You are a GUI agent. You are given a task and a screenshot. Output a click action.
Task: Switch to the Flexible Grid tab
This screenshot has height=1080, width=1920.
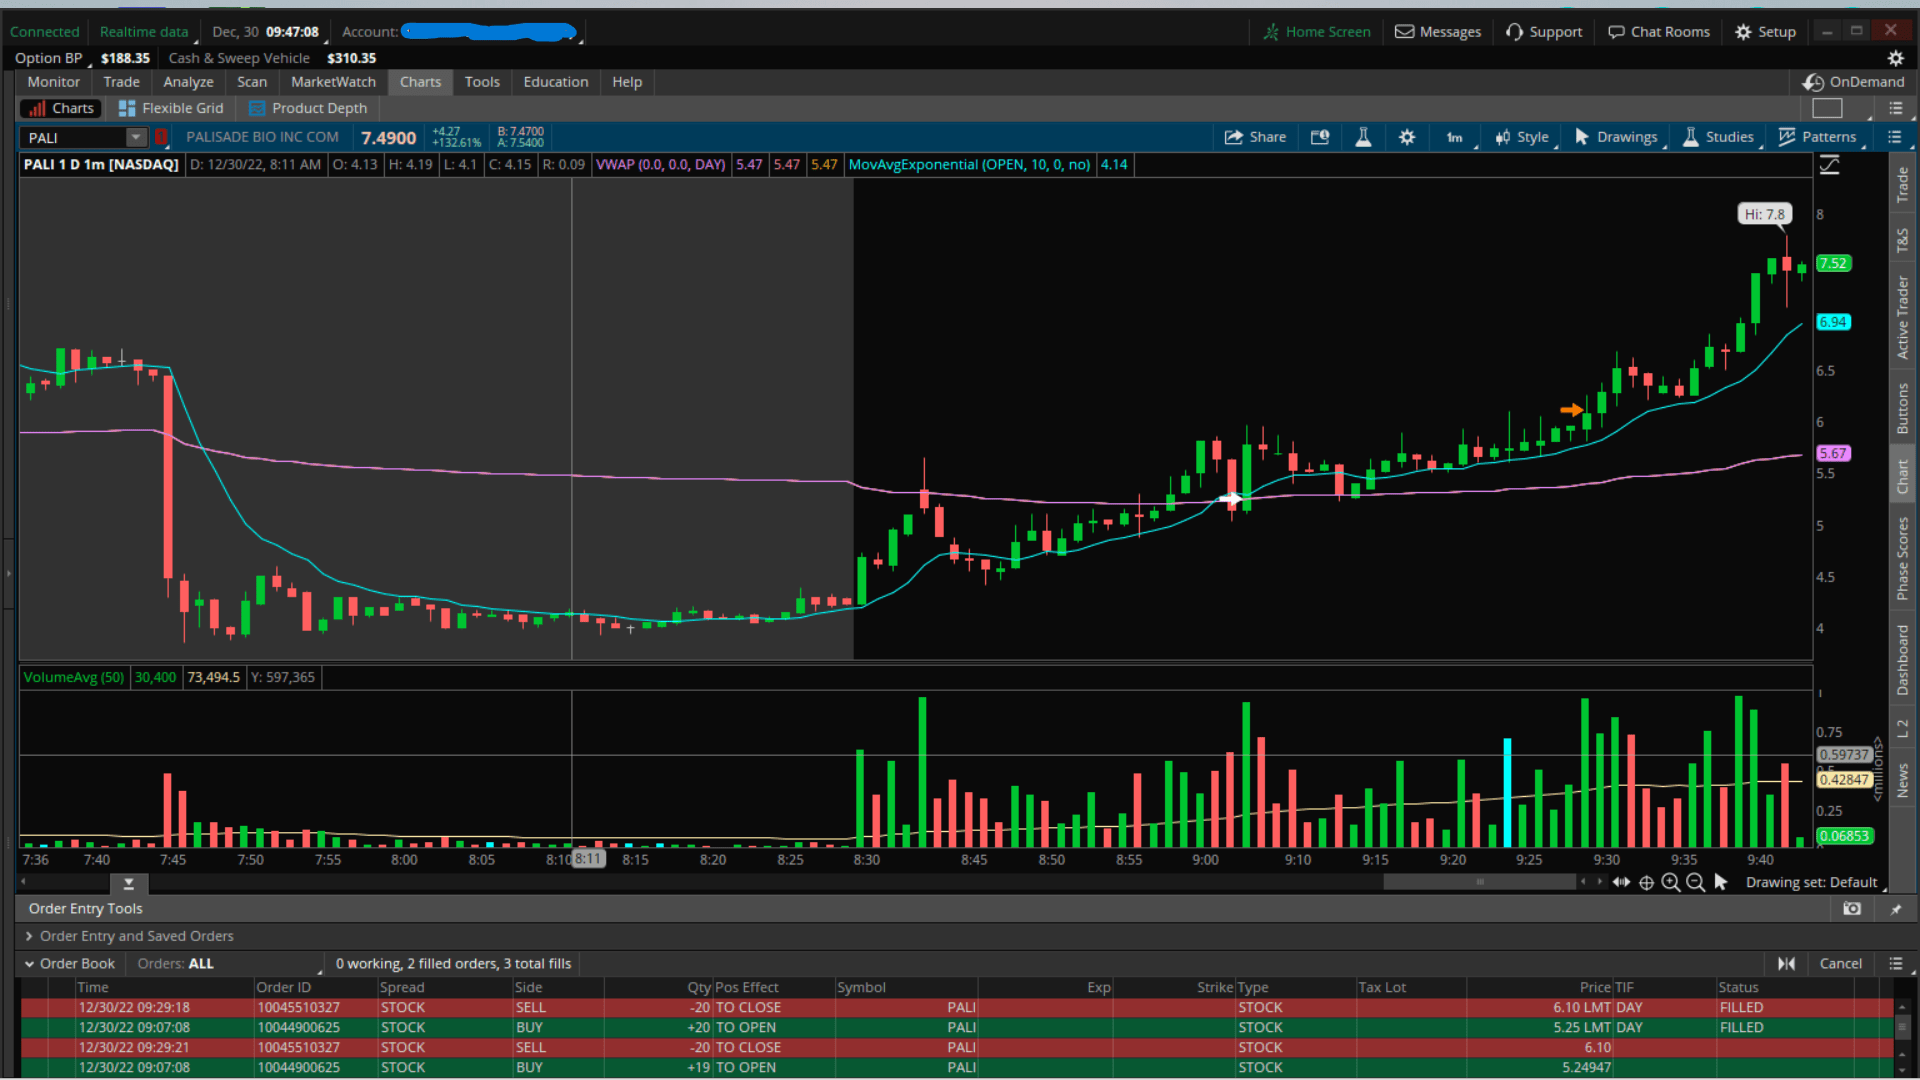pyautogui.click(x=170, y=108)
